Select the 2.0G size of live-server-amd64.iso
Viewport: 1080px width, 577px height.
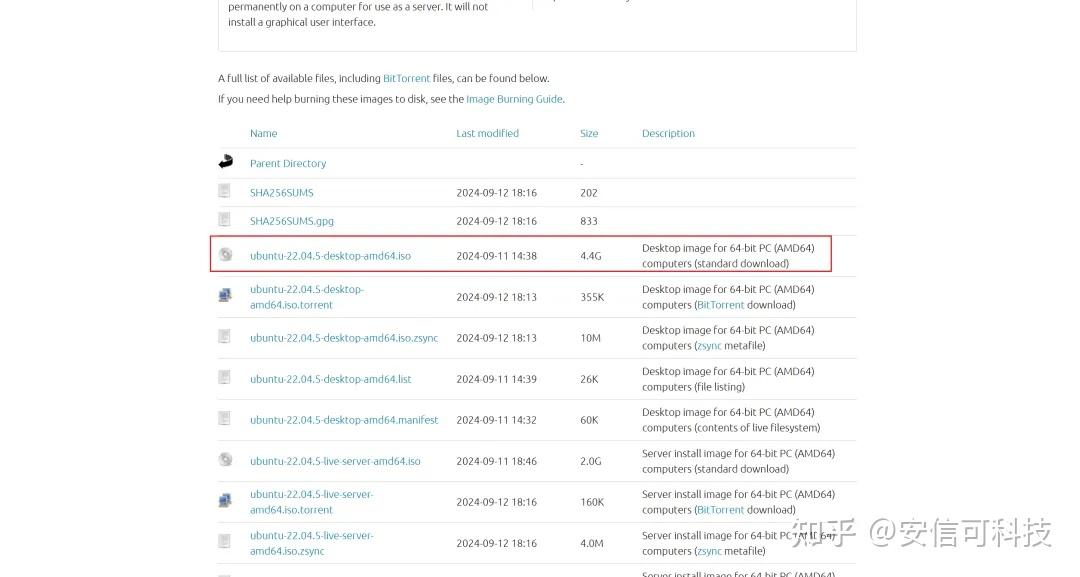click(590, 461)
